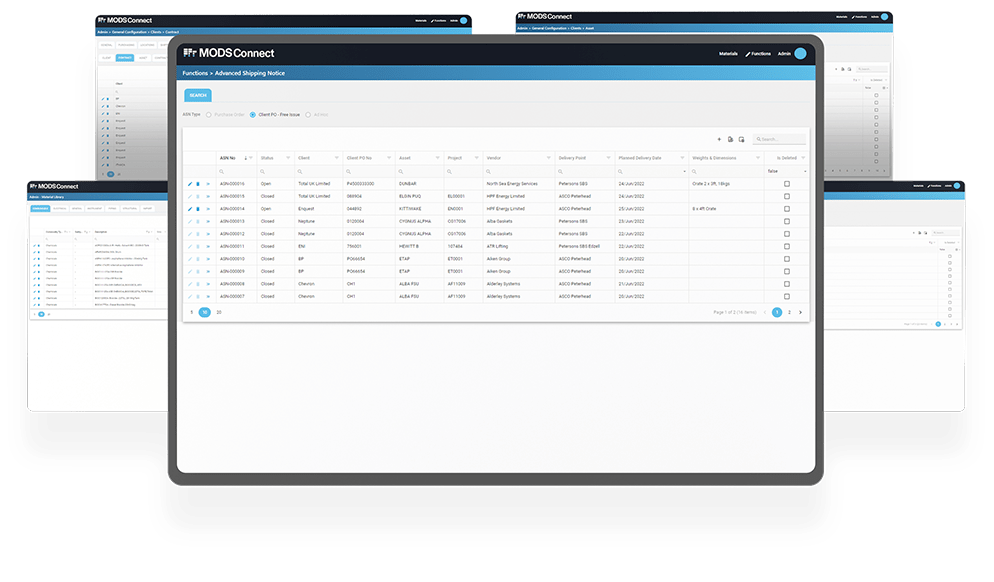Select the Client PO - Free Issue radio

(252, 115)
